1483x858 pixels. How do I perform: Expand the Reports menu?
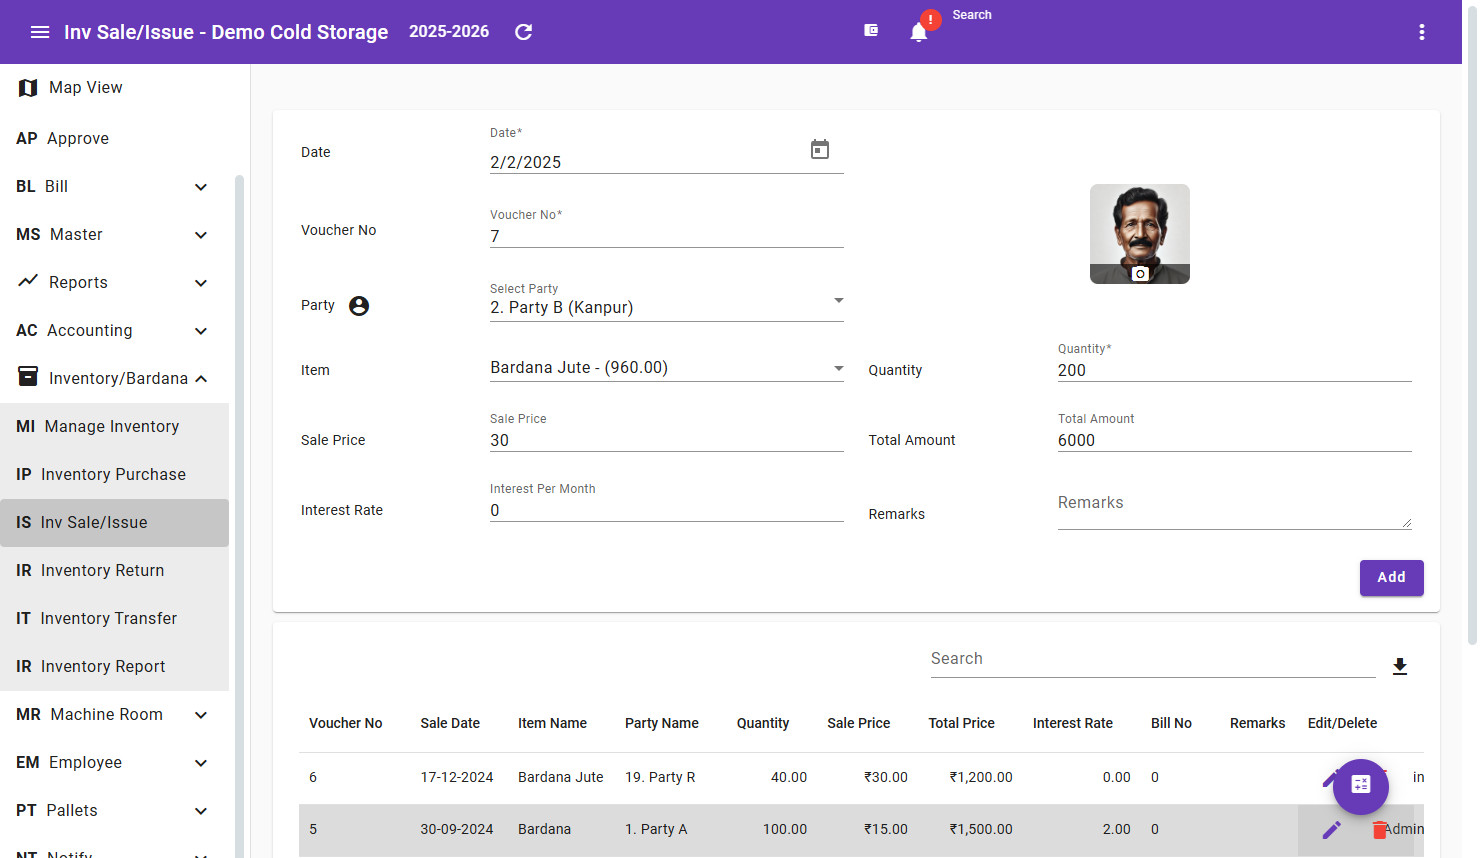(x=113, y=282)
